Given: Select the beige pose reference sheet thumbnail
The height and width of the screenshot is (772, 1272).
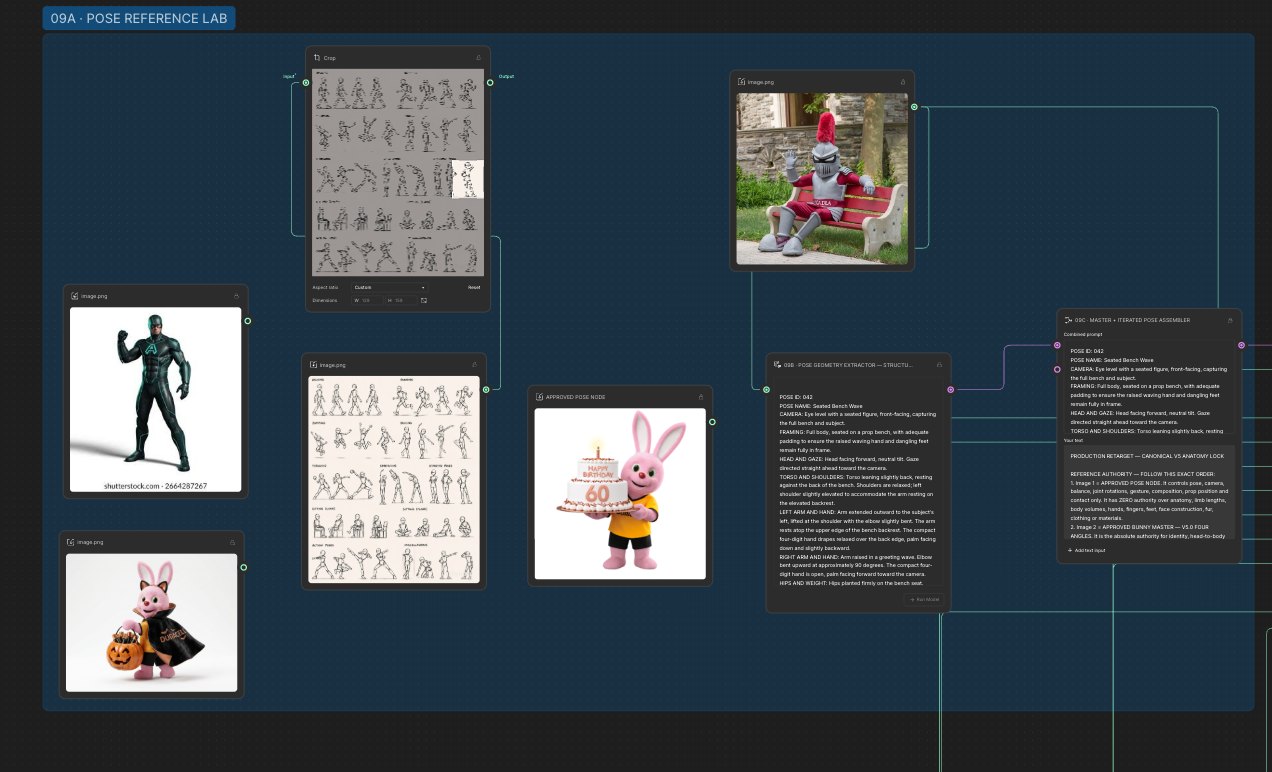Looking at the screenshot, I should (x=394, y=480).
